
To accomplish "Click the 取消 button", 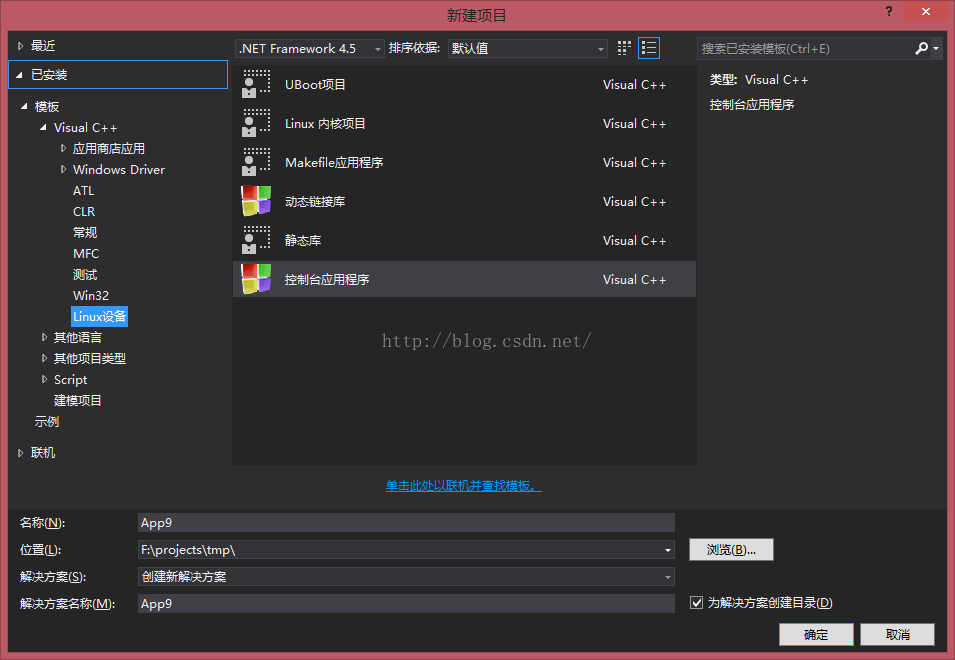I will tap(897, 634).
